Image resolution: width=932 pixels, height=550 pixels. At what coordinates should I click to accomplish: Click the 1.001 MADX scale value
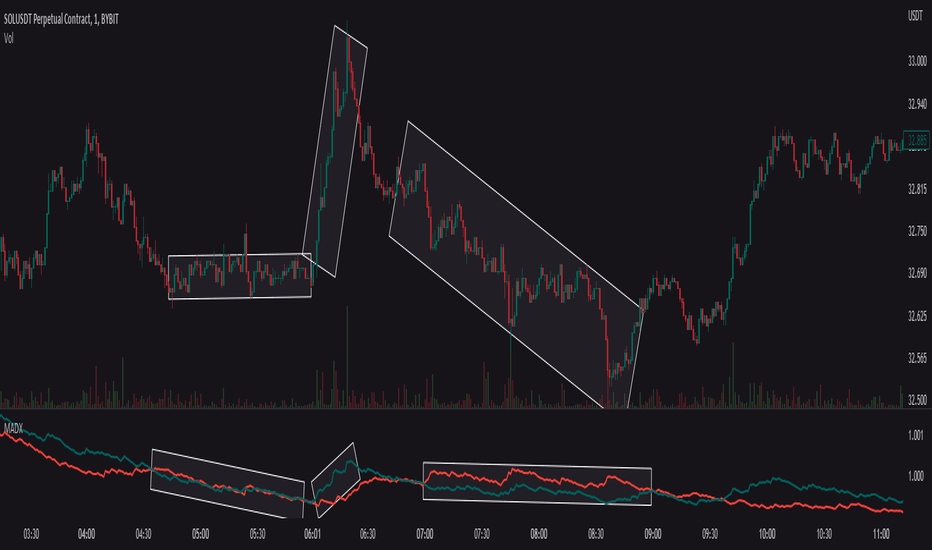[x=916, y=436]
